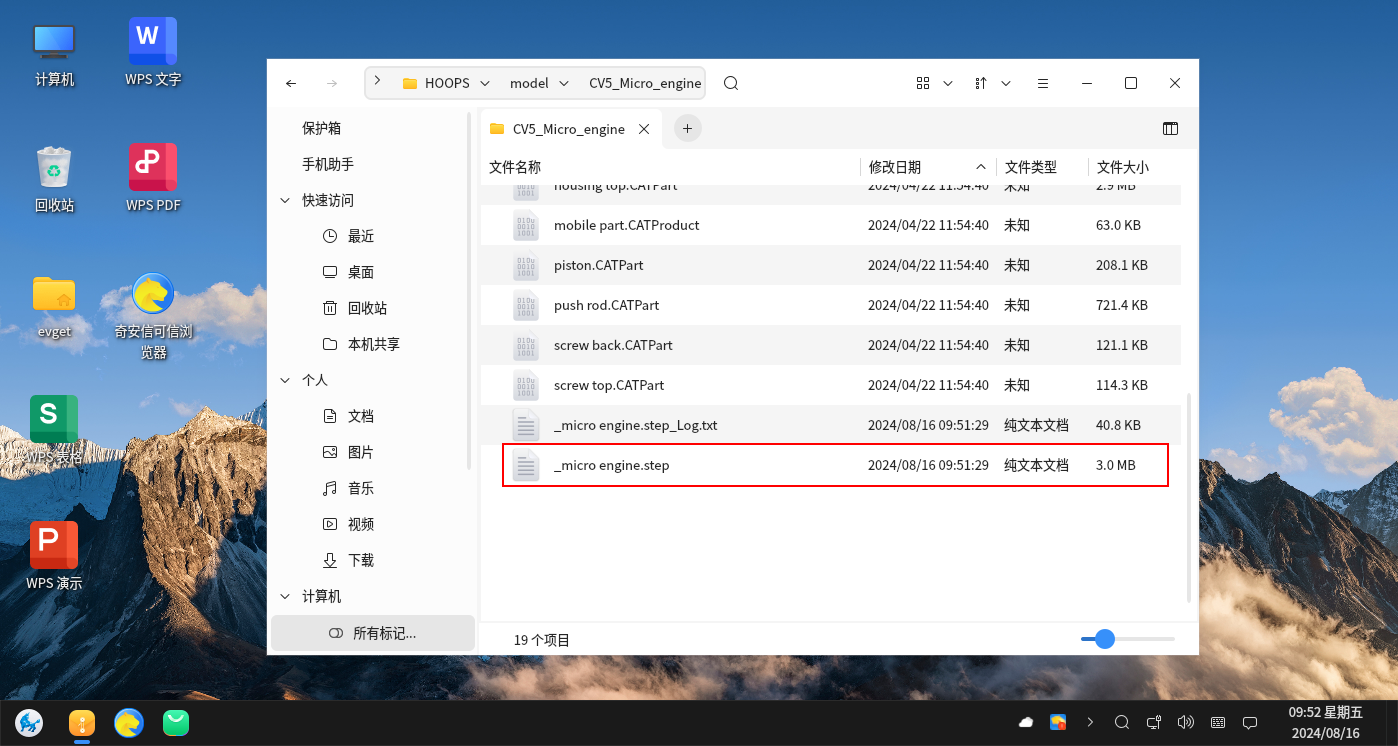
Task: Open 回收站 trash in sidebar
Action: click(x=367, y=308)
